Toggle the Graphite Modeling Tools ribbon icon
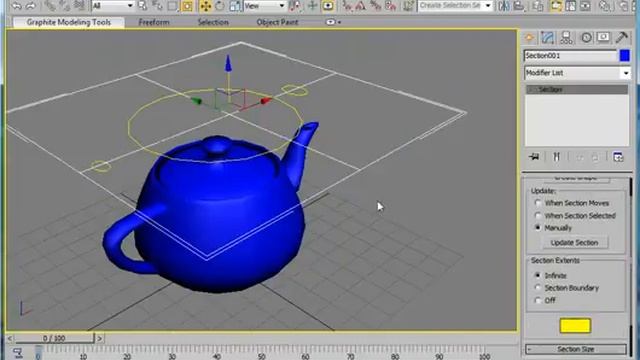This screenshot has width=640, height=360. [556, 6]
